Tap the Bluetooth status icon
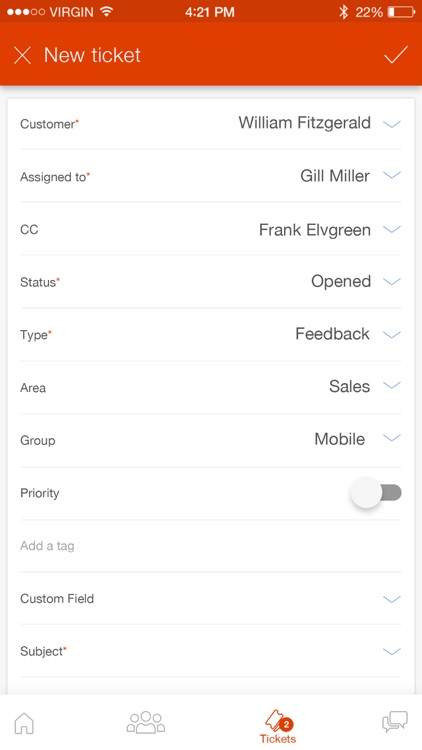The height and width of the screenshot is (750, 422). pyautogui.click(x=343, y=12)
